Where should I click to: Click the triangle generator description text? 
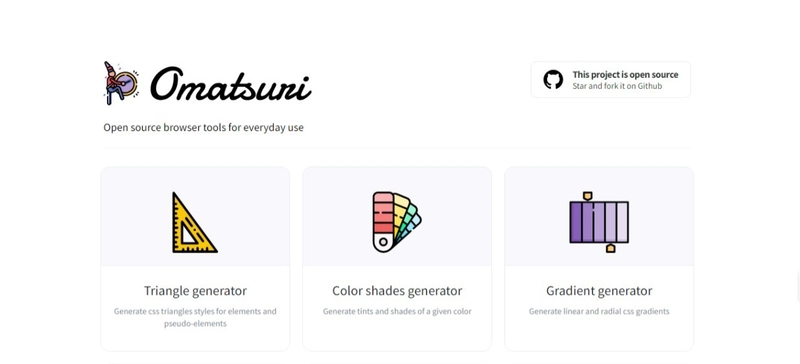pos(195,317)
